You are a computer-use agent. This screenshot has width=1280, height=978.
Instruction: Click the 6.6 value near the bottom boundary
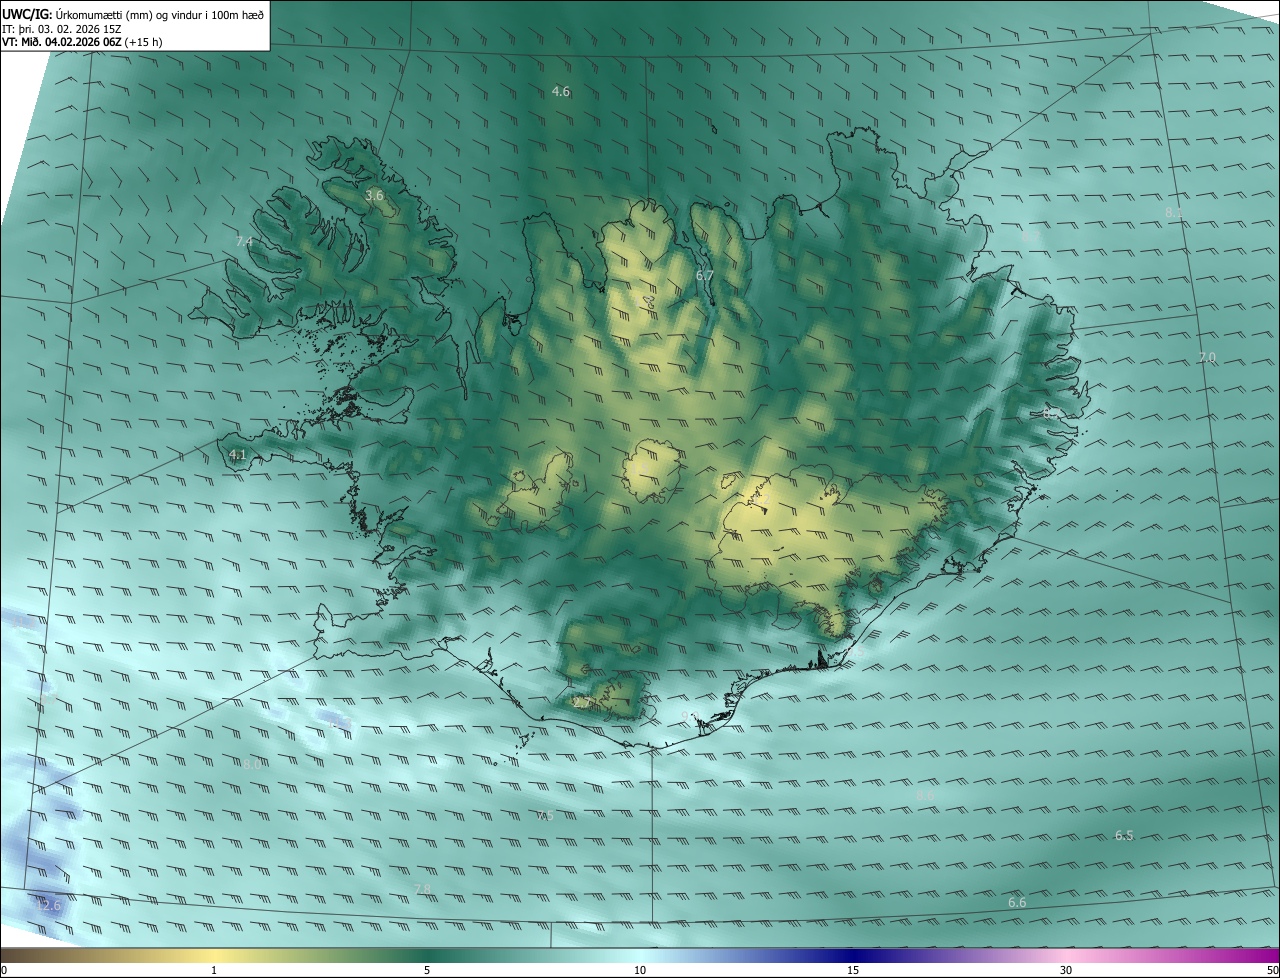pyautogui.click(x=1017, y=903)
